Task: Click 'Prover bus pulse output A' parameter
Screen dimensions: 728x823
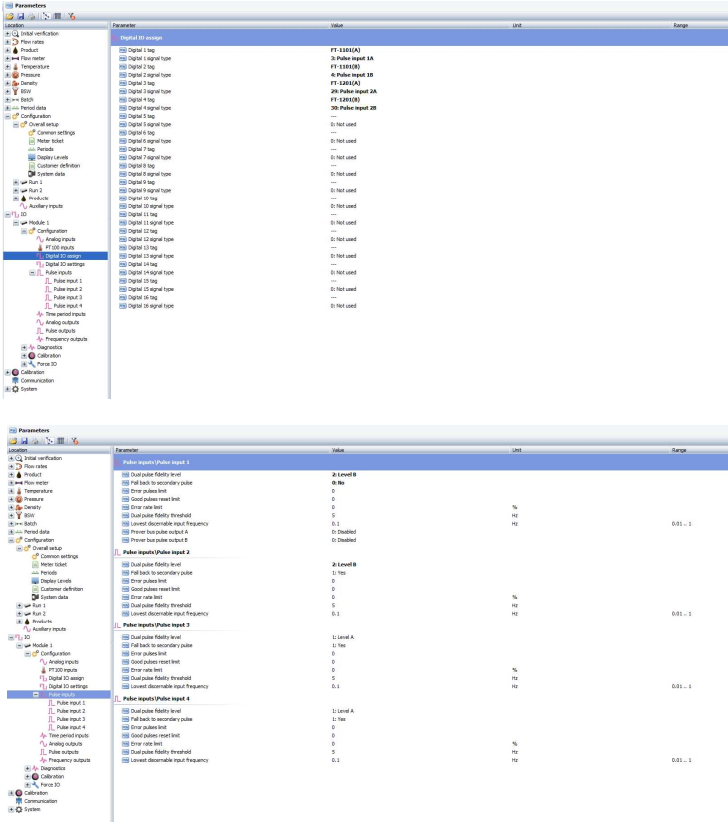Action: (x=159, y=532)
